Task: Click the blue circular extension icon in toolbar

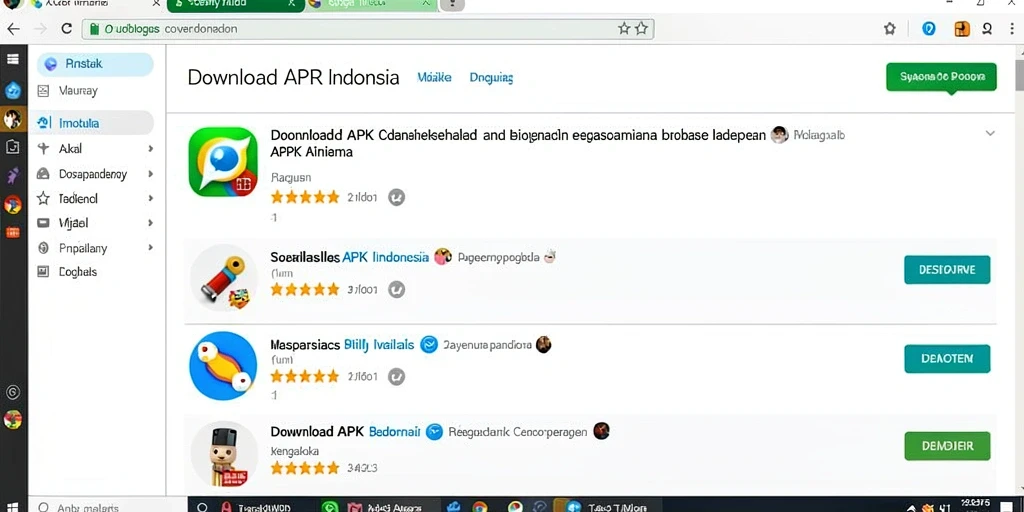Action: pos(929,29)
